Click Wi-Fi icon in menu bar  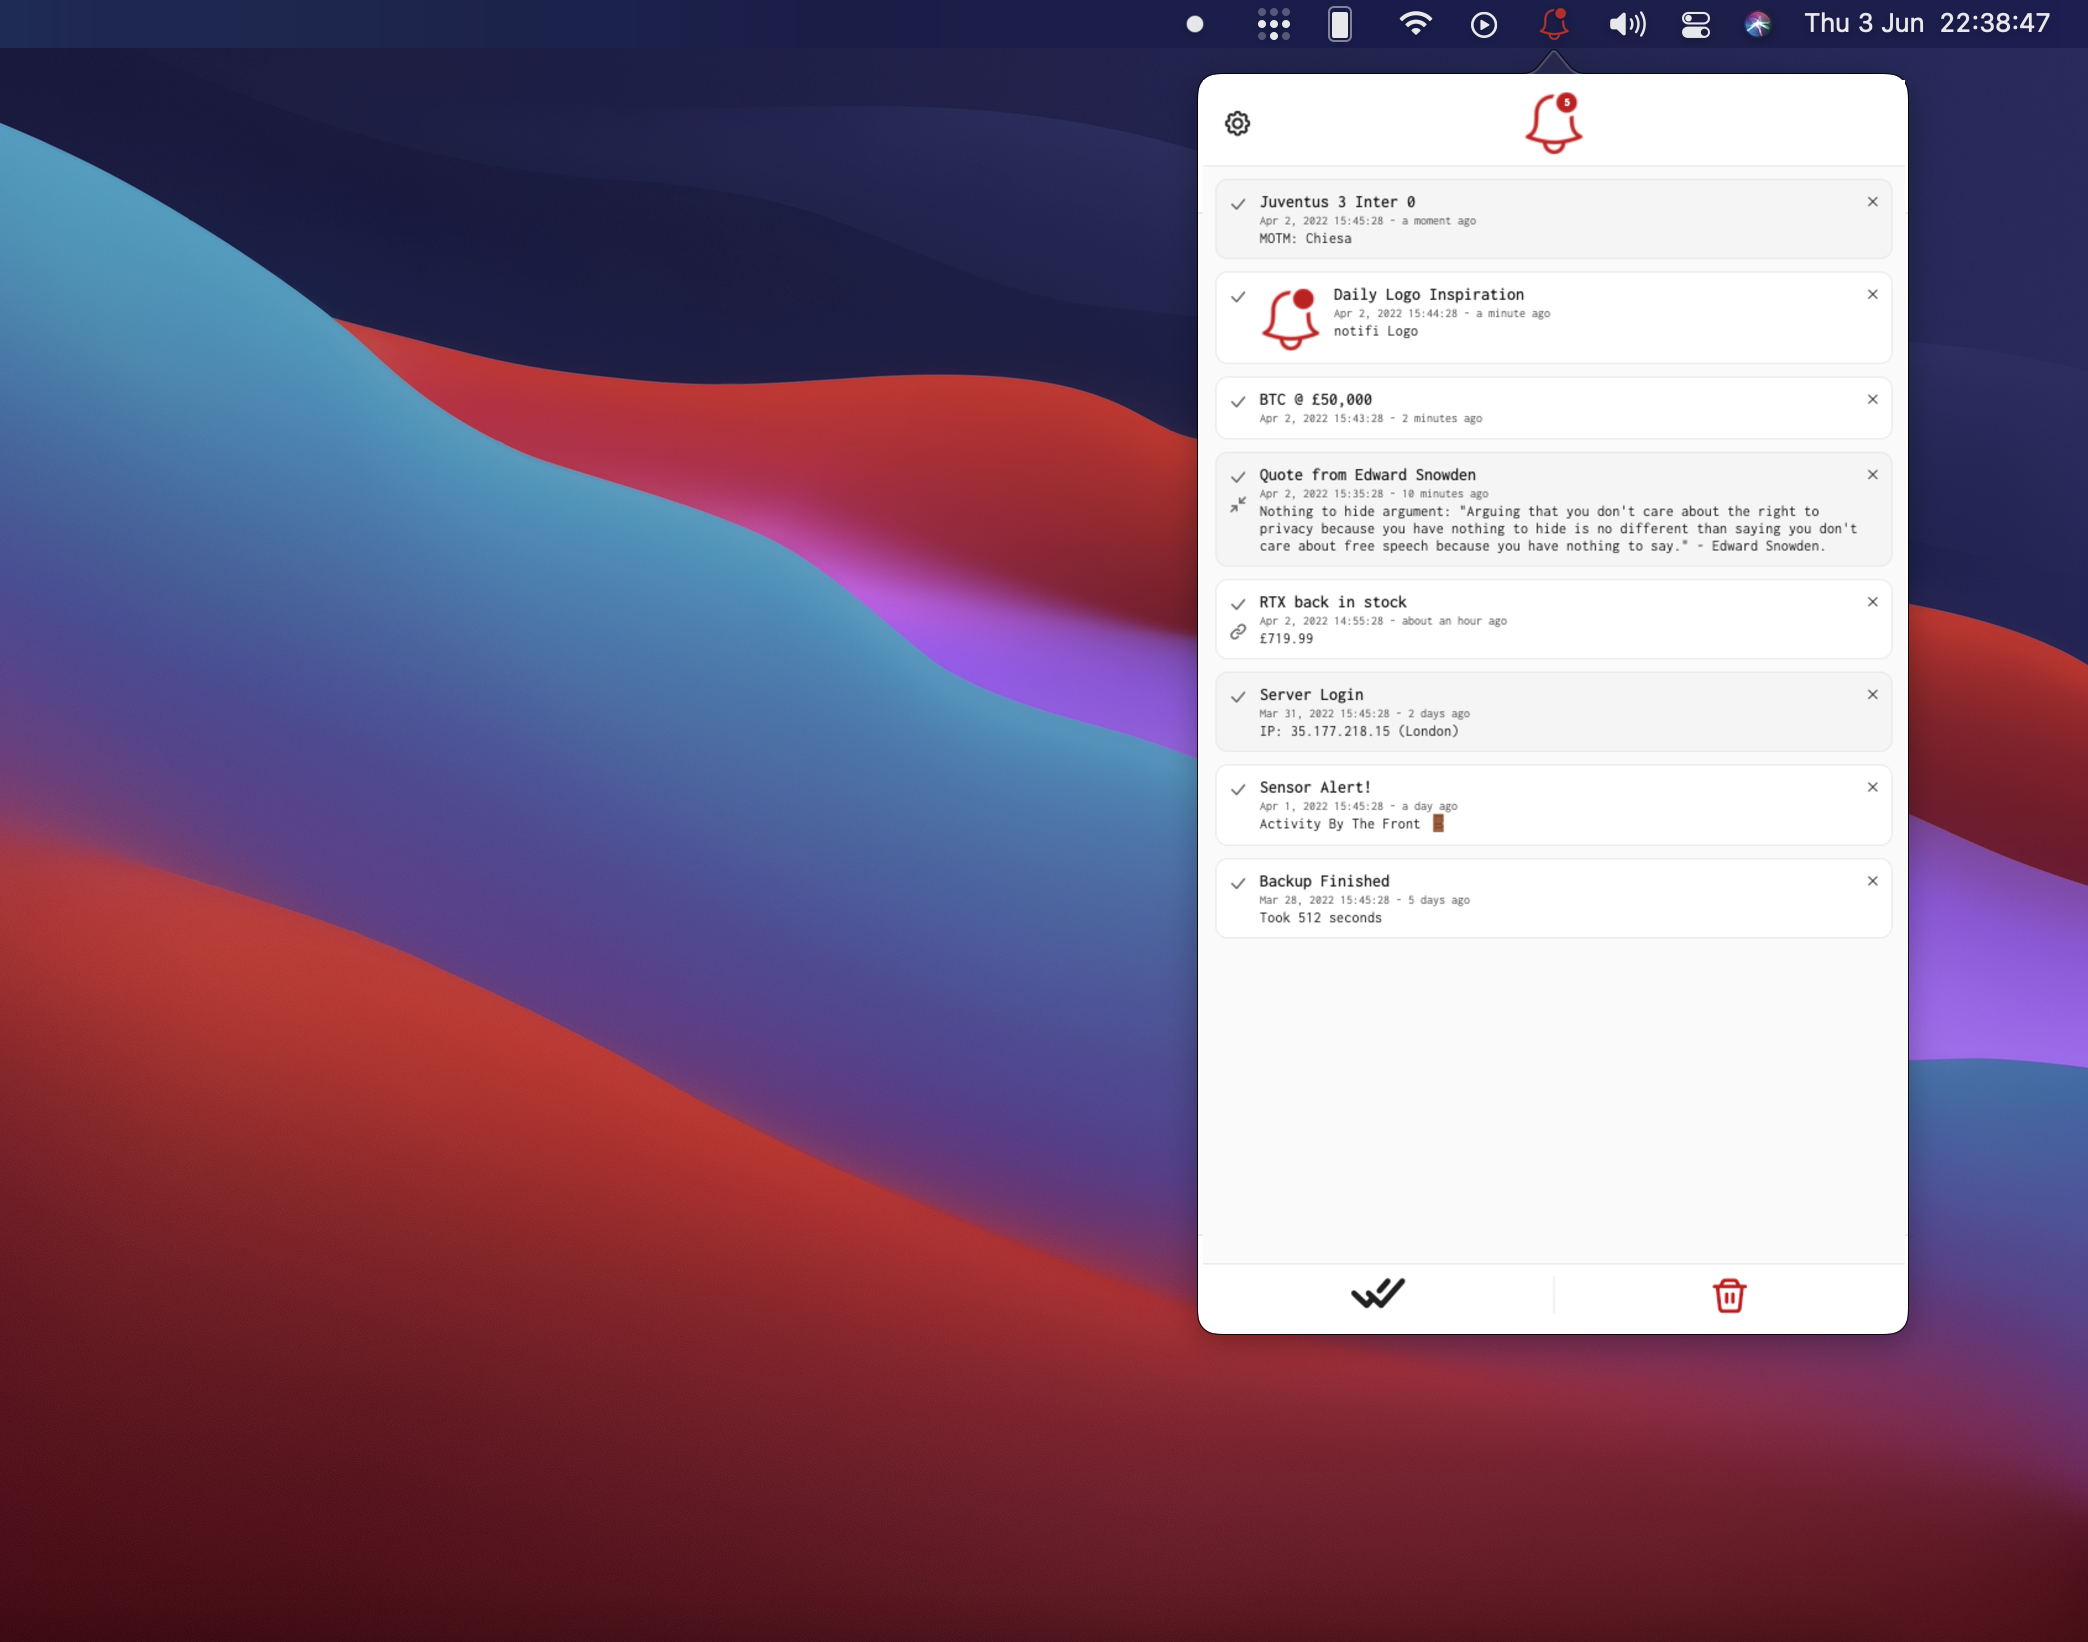coord(1414,23)
